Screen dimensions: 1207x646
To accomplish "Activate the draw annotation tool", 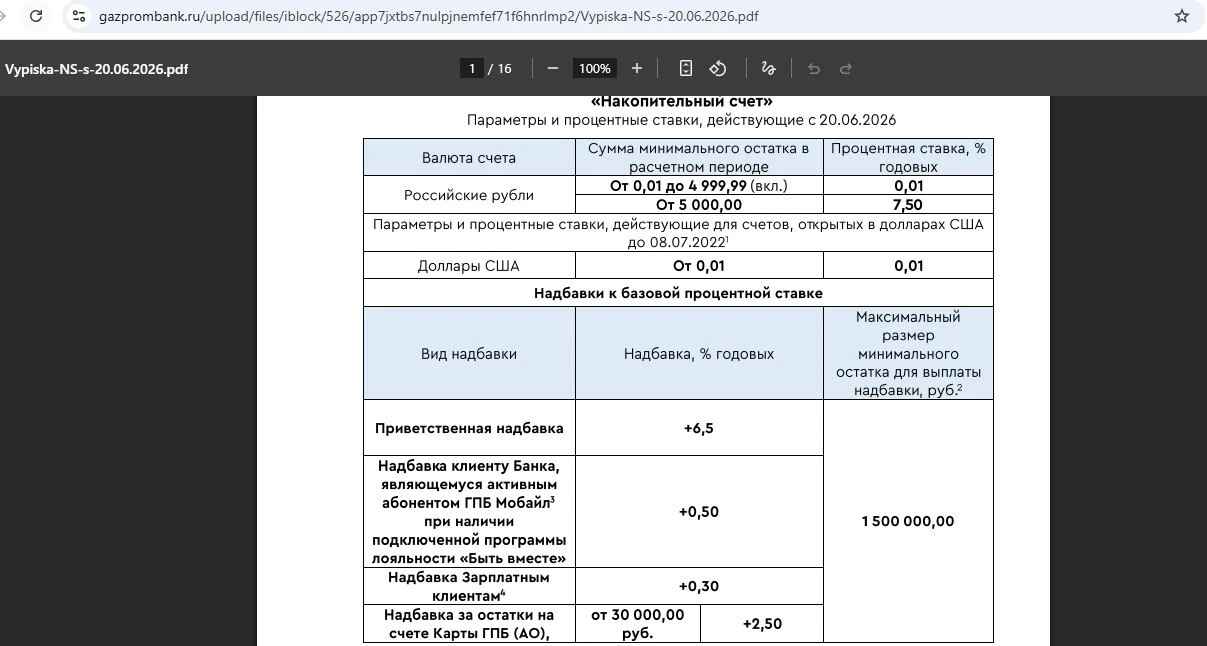I will pos(768,68).
